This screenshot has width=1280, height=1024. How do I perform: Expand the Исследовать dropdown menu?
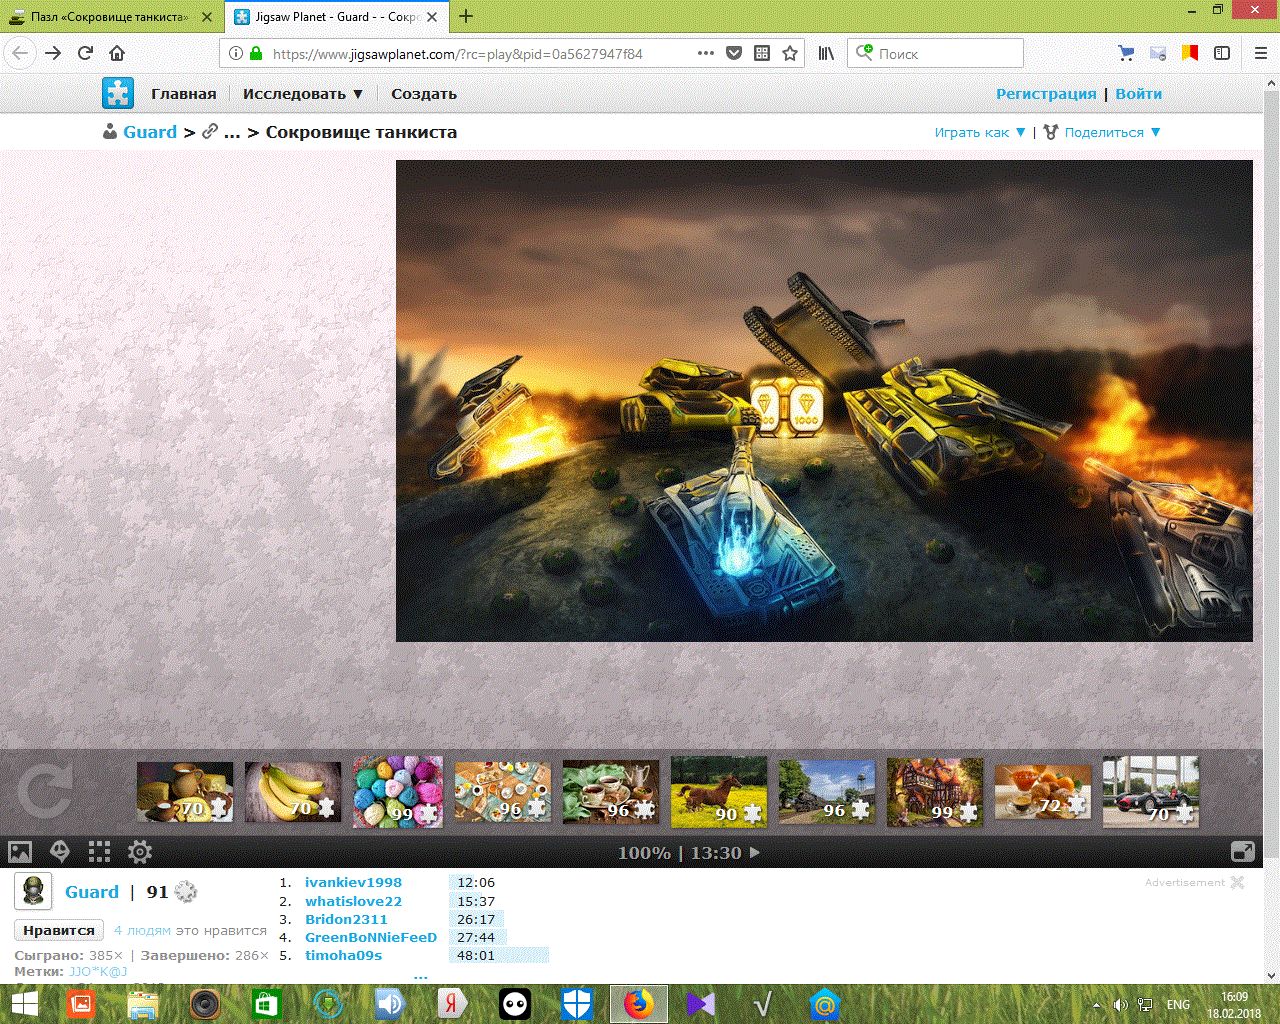tap(303, 94)
